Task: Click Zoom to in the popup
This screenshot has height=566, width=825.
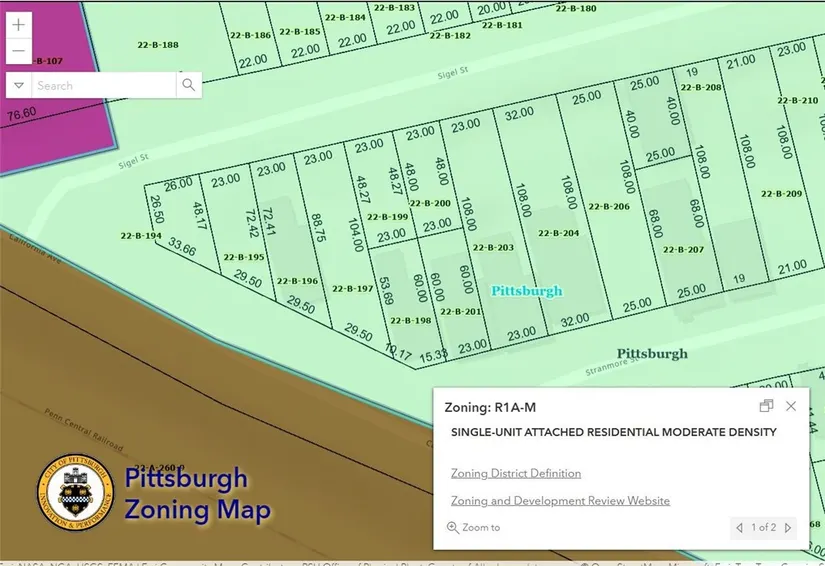Action: pos(473,528)
